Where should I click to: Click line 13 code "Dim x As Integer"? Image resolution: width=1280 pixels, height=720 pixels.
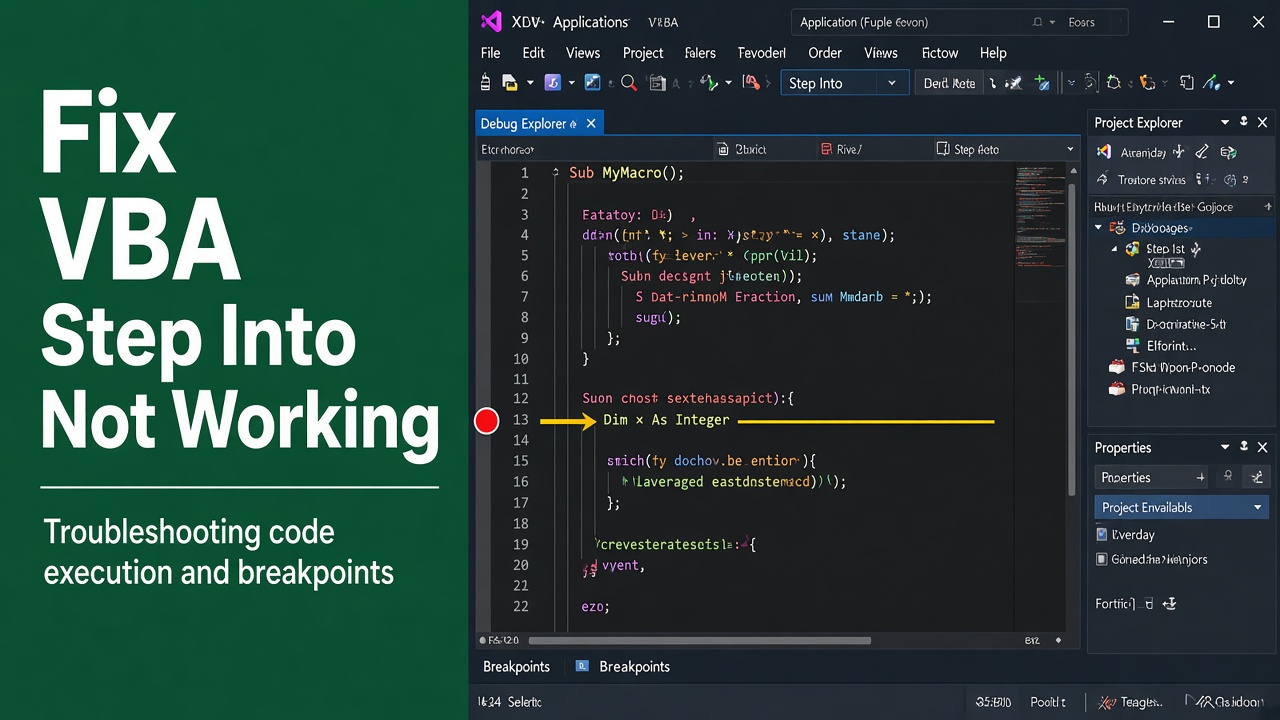pyautogui.click(x=666, y=420)
